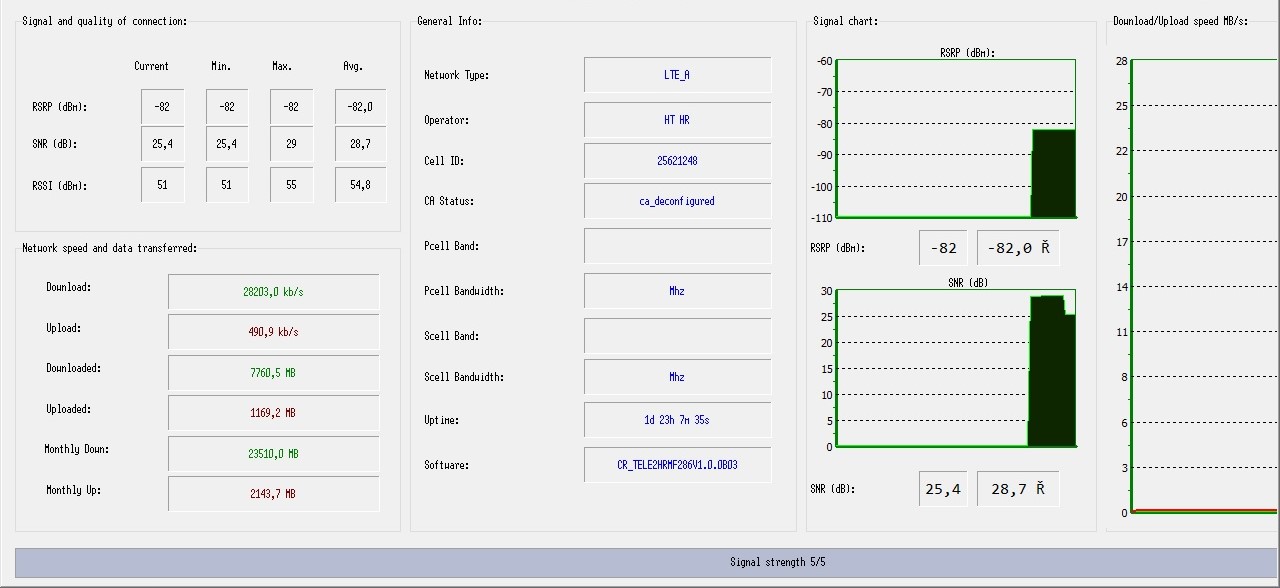Screen dimensions: 1280x588
Task: Select the RSSI average value 54,8
Action: coord(360,185)
